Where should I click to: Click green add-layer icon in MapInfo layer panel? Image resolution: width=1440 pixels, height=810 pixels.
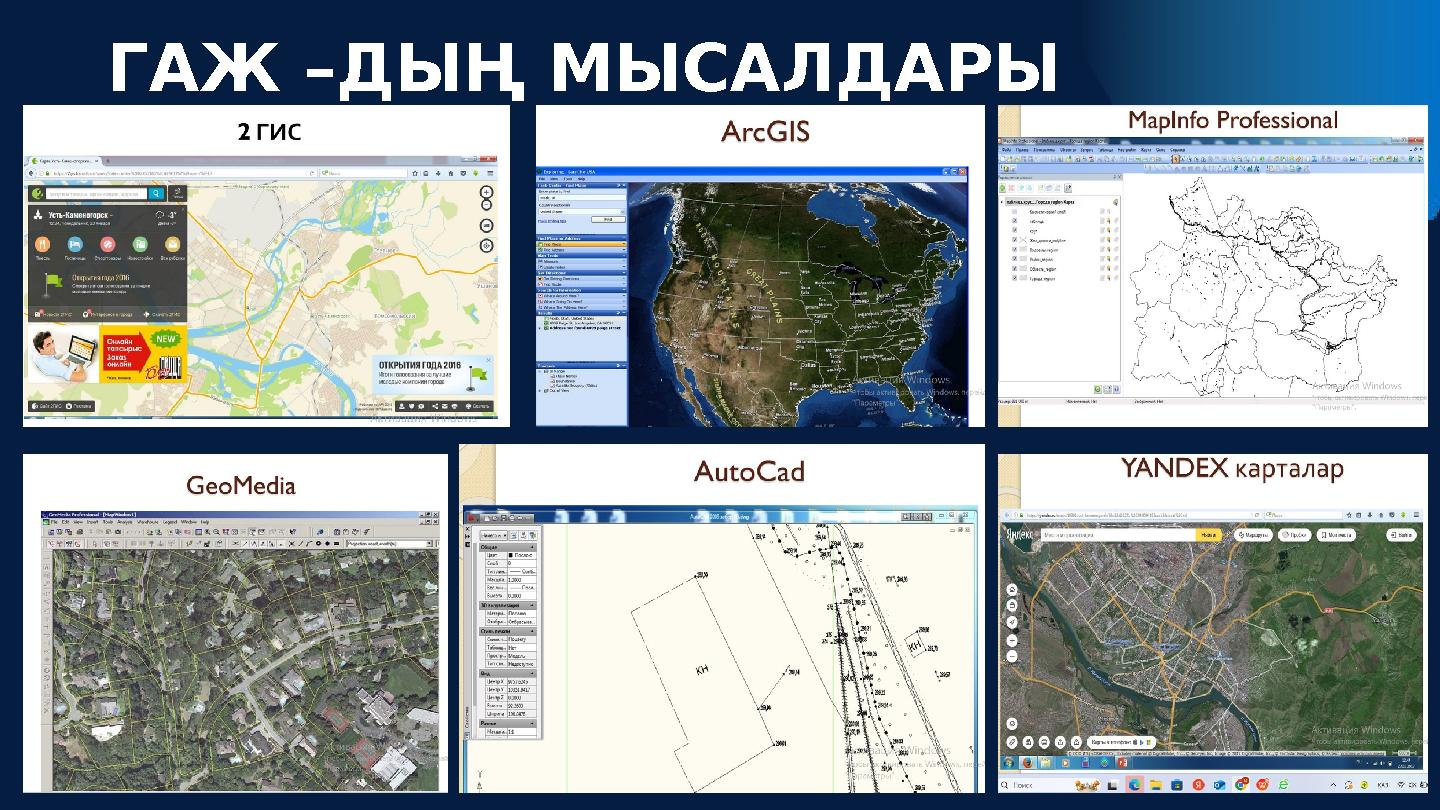(x=1002, y=188)
